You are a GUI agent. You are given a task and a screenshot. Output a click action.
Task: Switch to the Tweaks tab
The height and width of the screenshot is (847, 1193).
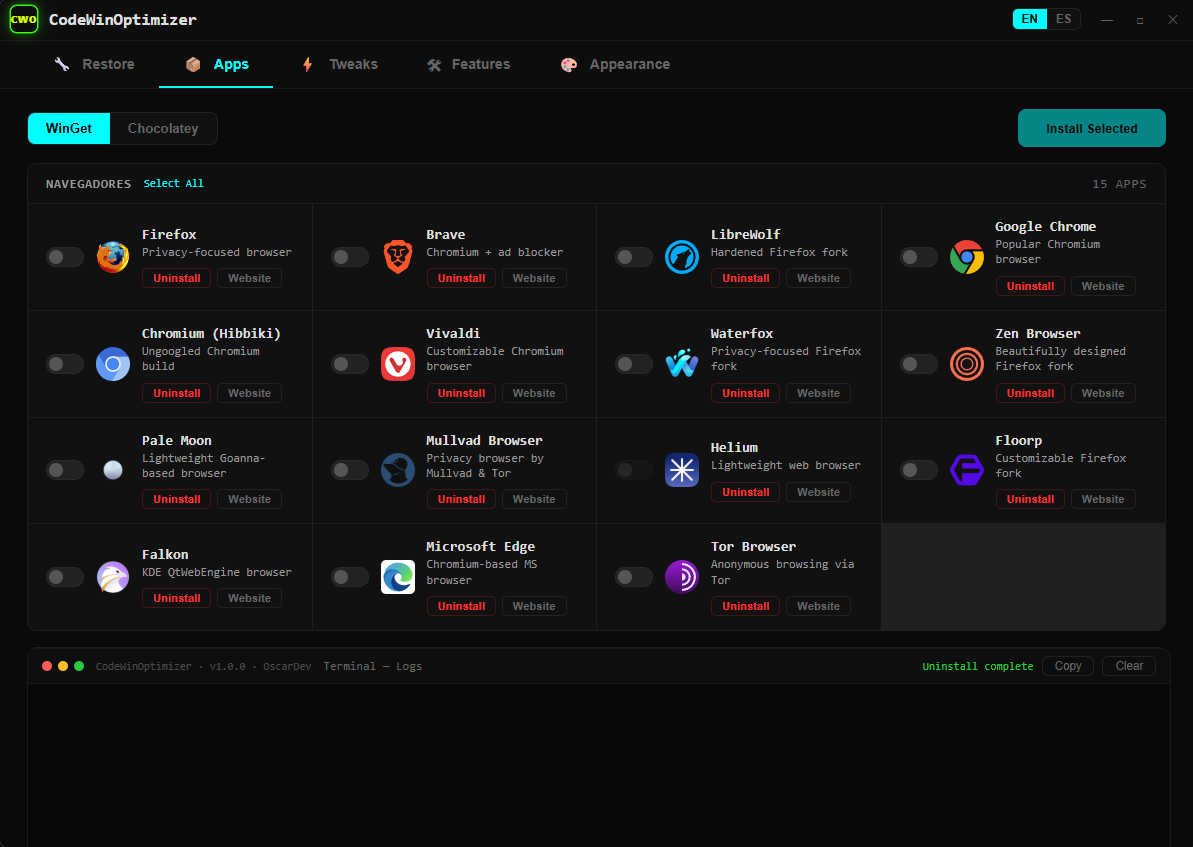(x=340, y=65)
